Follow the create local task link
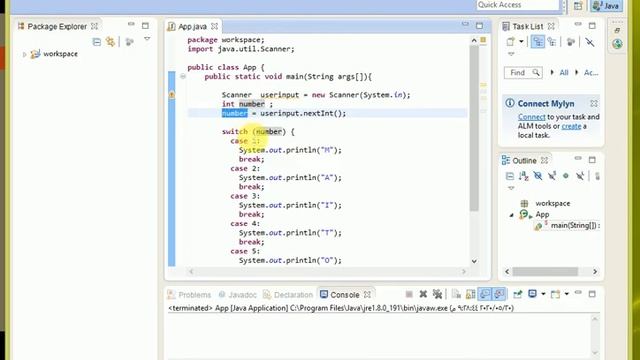The width and height of the screenshot is (640, 360). coord(571,126)
